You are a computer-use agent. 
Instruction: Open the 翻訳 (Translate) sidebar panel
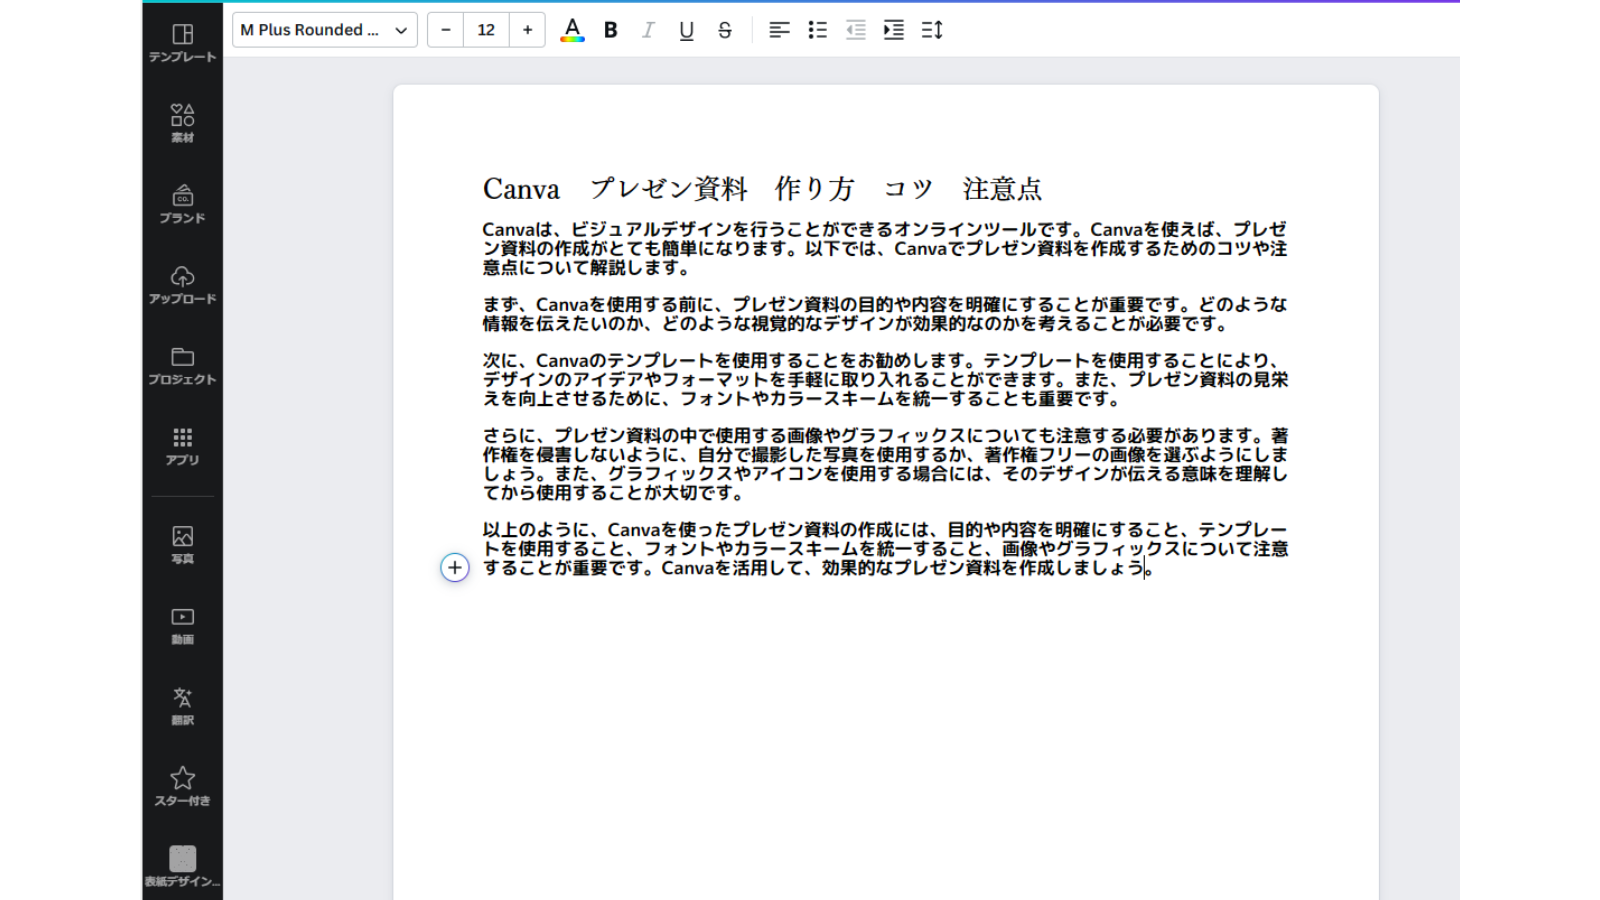pyautogui.click(x=182, y=706)
